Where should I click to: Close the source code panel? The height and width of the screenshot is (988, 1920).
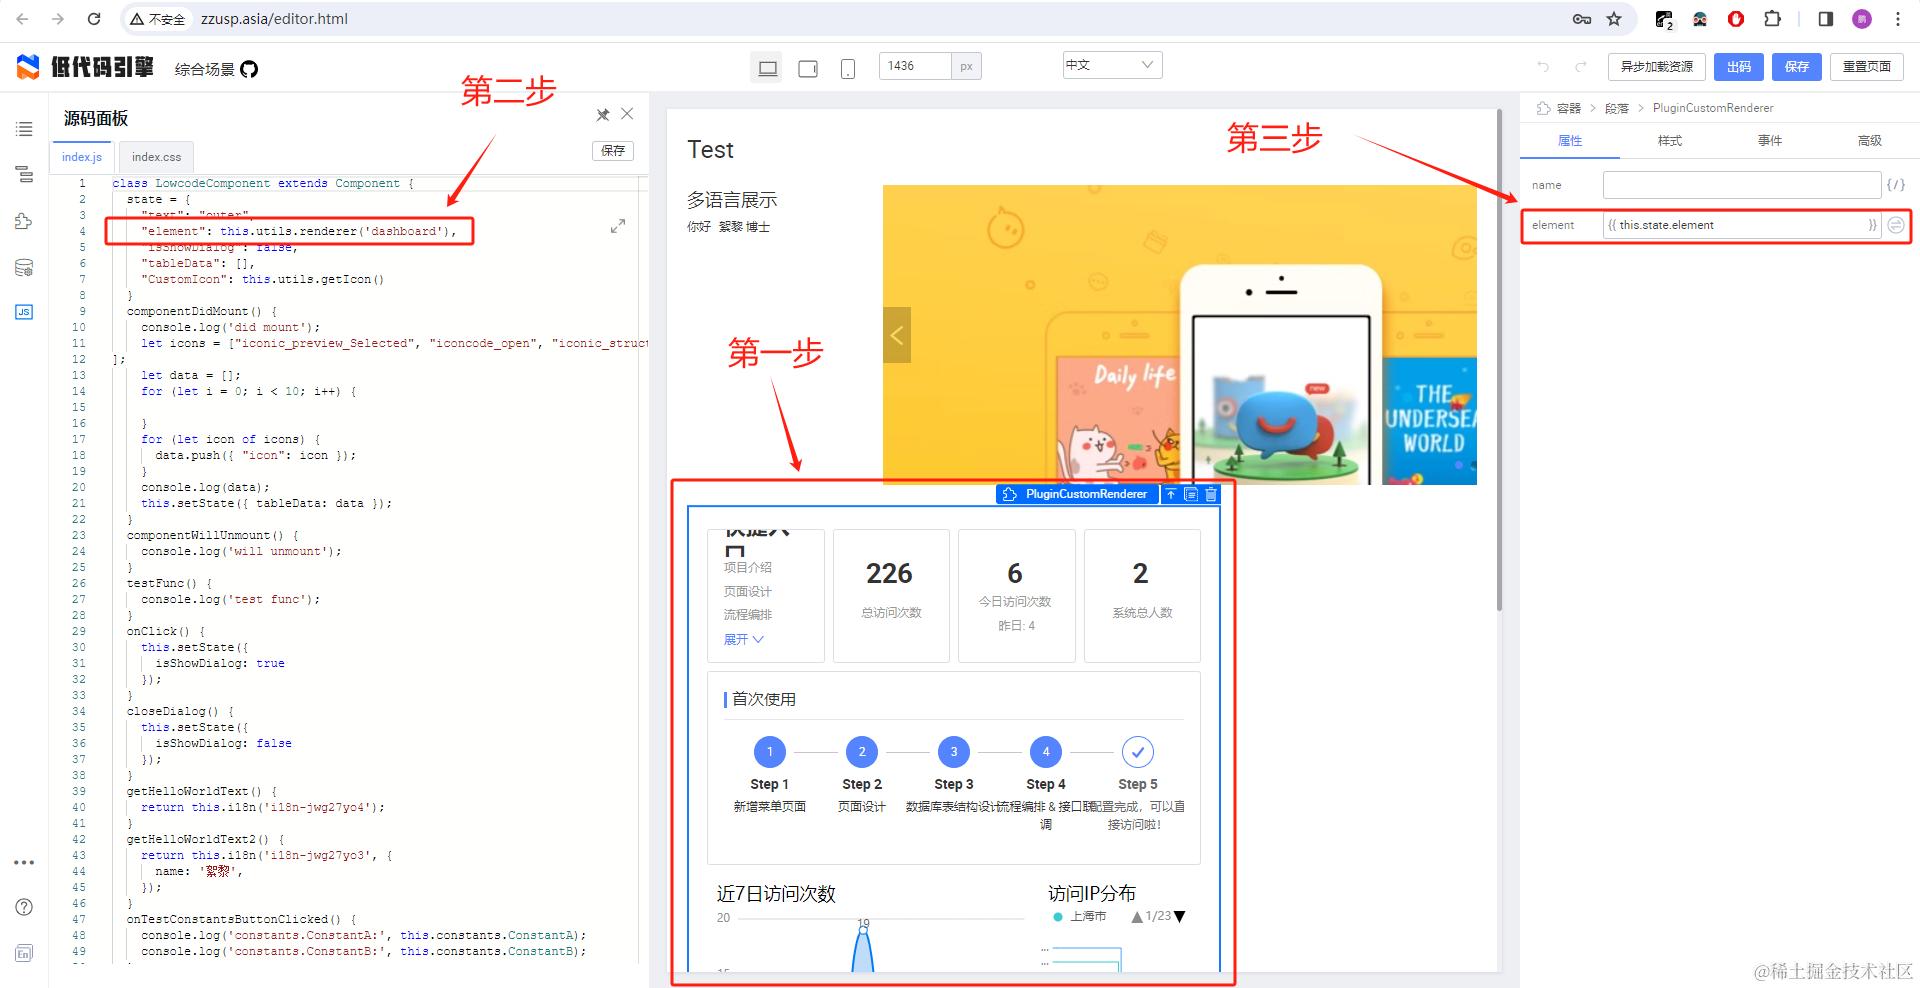[627, 114]
